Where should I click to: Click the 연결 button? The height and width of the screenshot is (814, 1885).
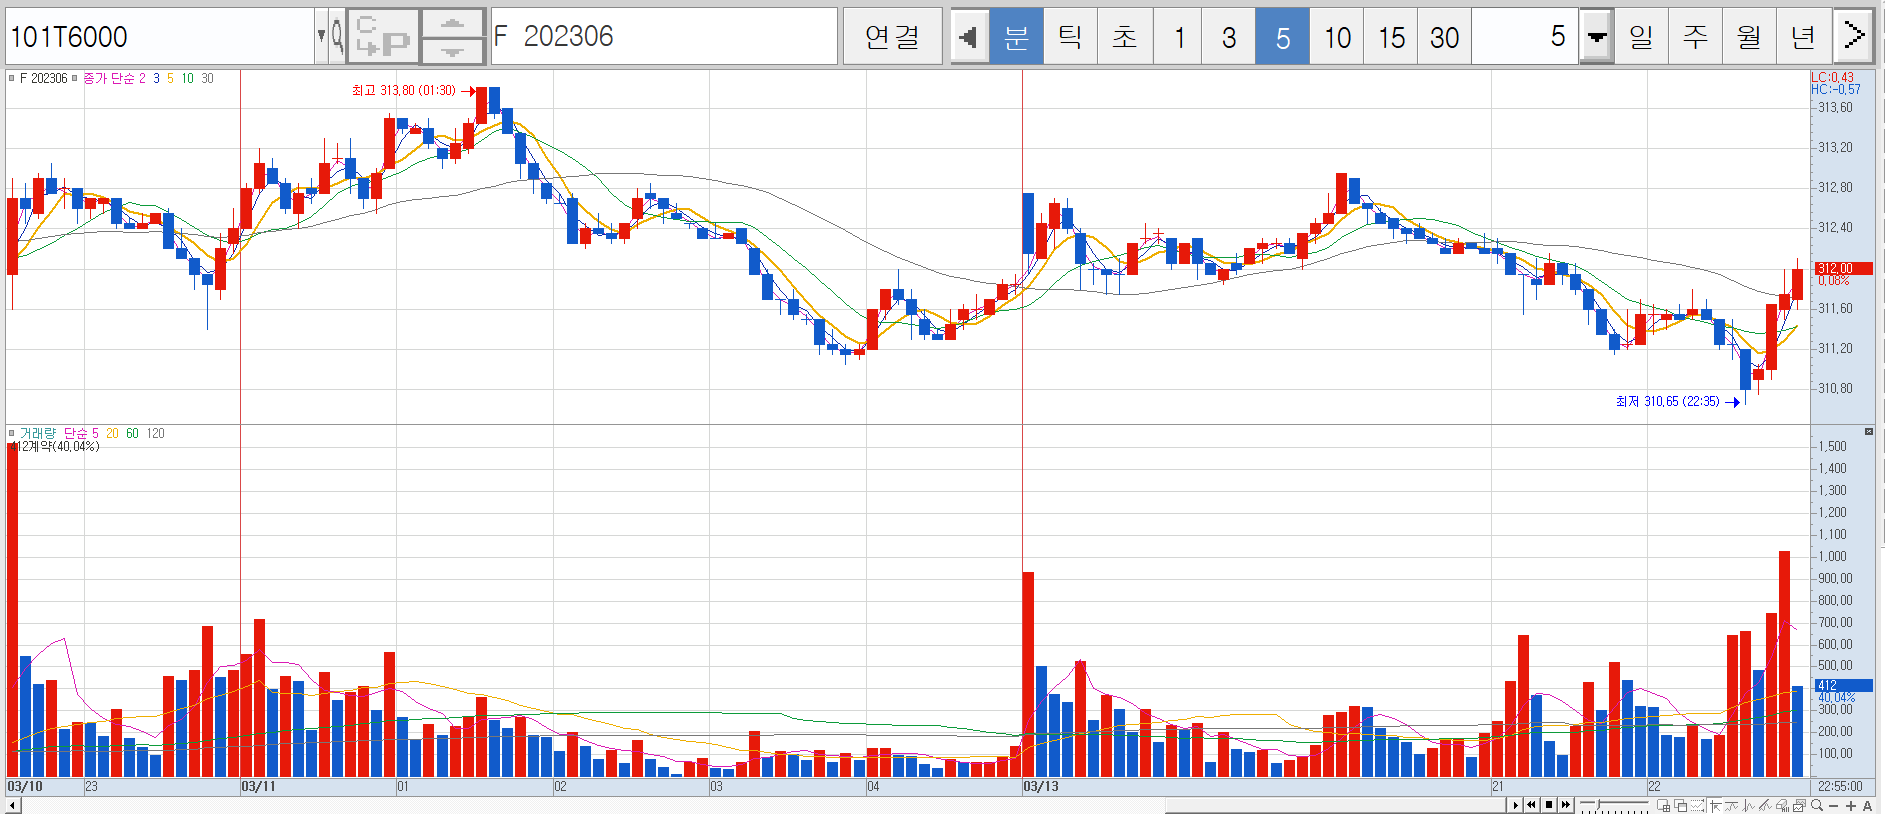892,37
